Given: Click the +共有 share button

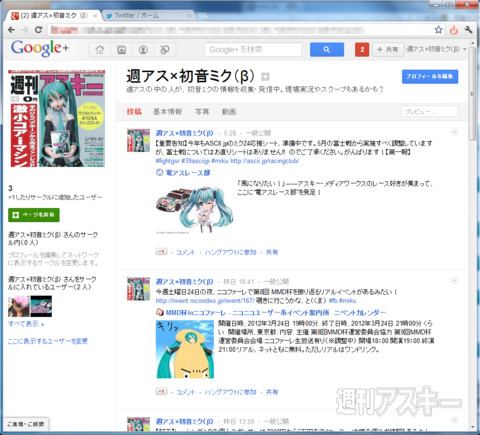Looking at the screenshot, I should click(x=387, y=50).
